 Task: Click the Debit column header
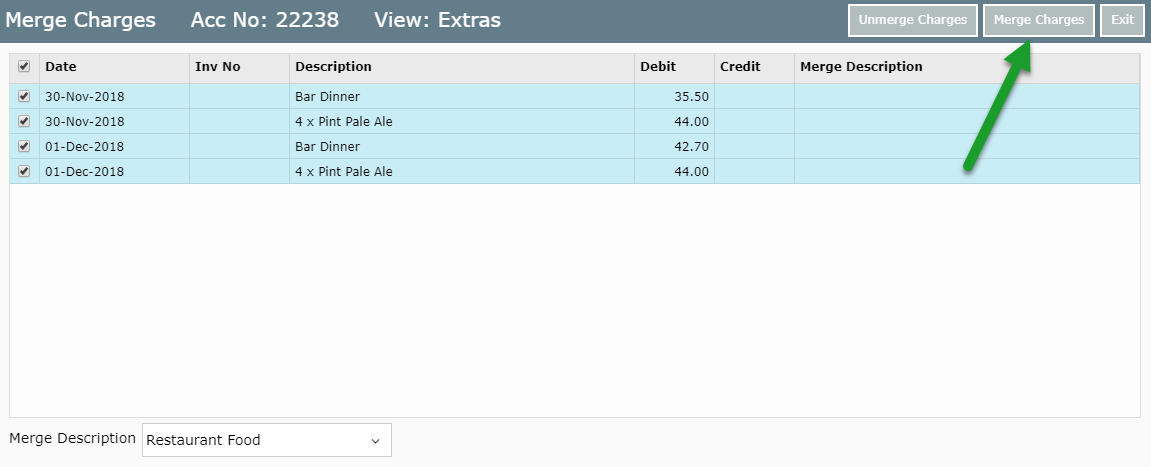(x=658, y=67)
